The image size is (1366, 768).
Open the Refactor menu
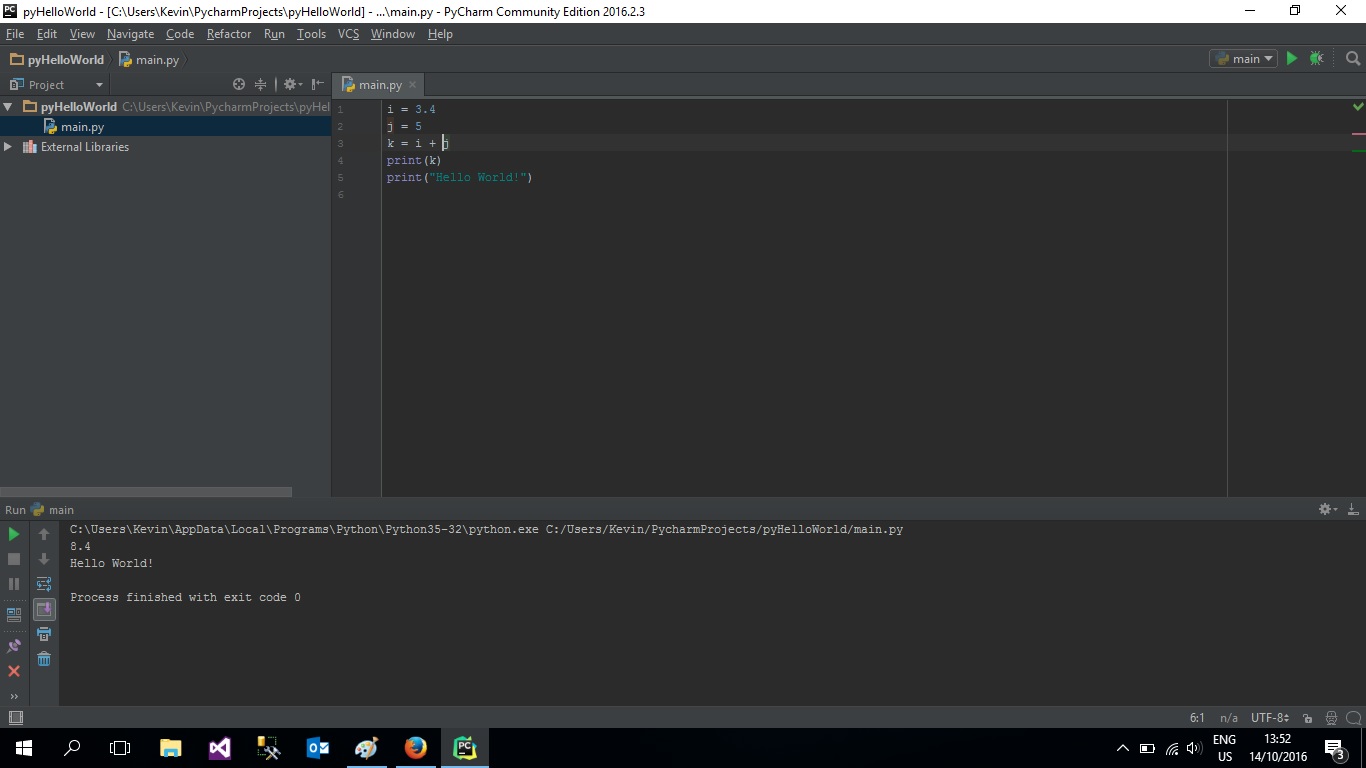click(x=228, y=33)
